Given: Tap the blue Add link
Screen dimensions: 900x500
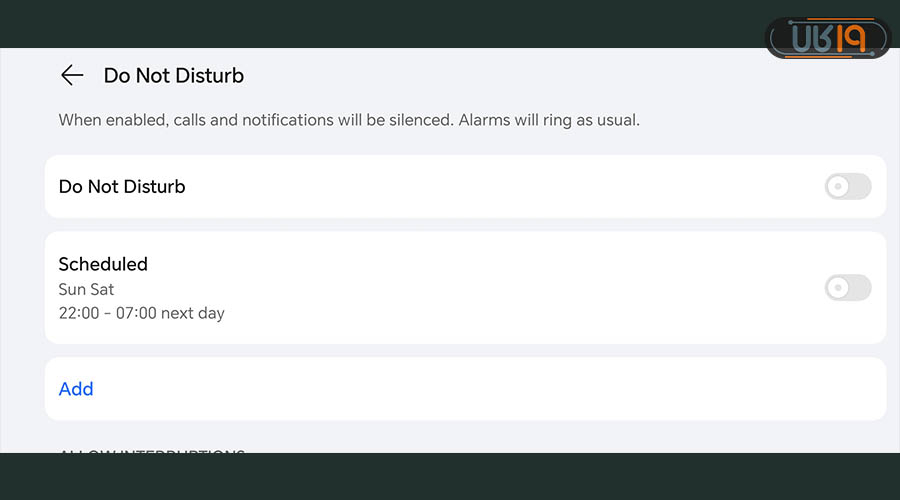Looking at the screenshot, I should point(76,389).
